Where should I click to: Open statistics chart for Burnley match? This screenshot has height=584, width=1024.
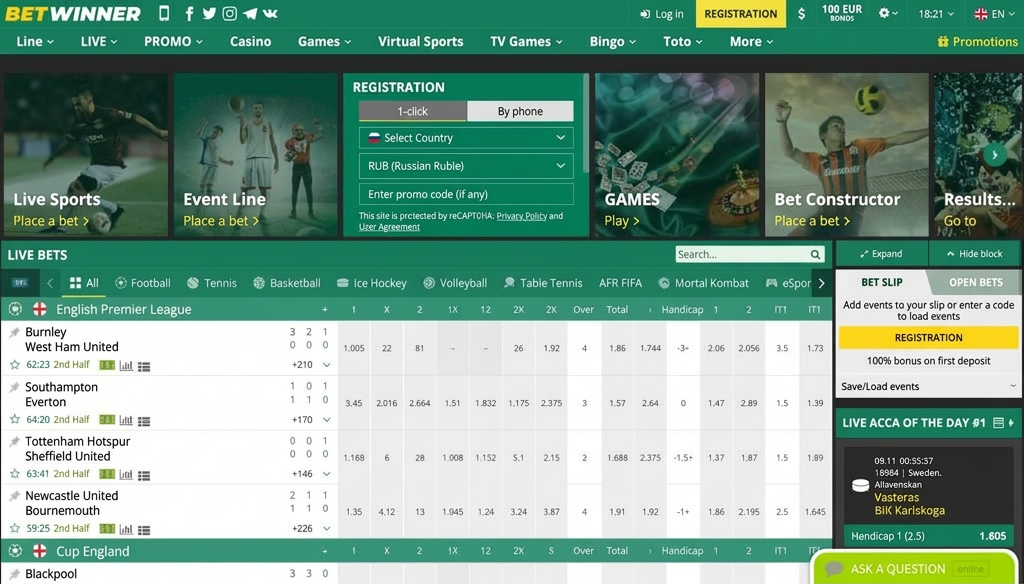(x=126, y=366)
